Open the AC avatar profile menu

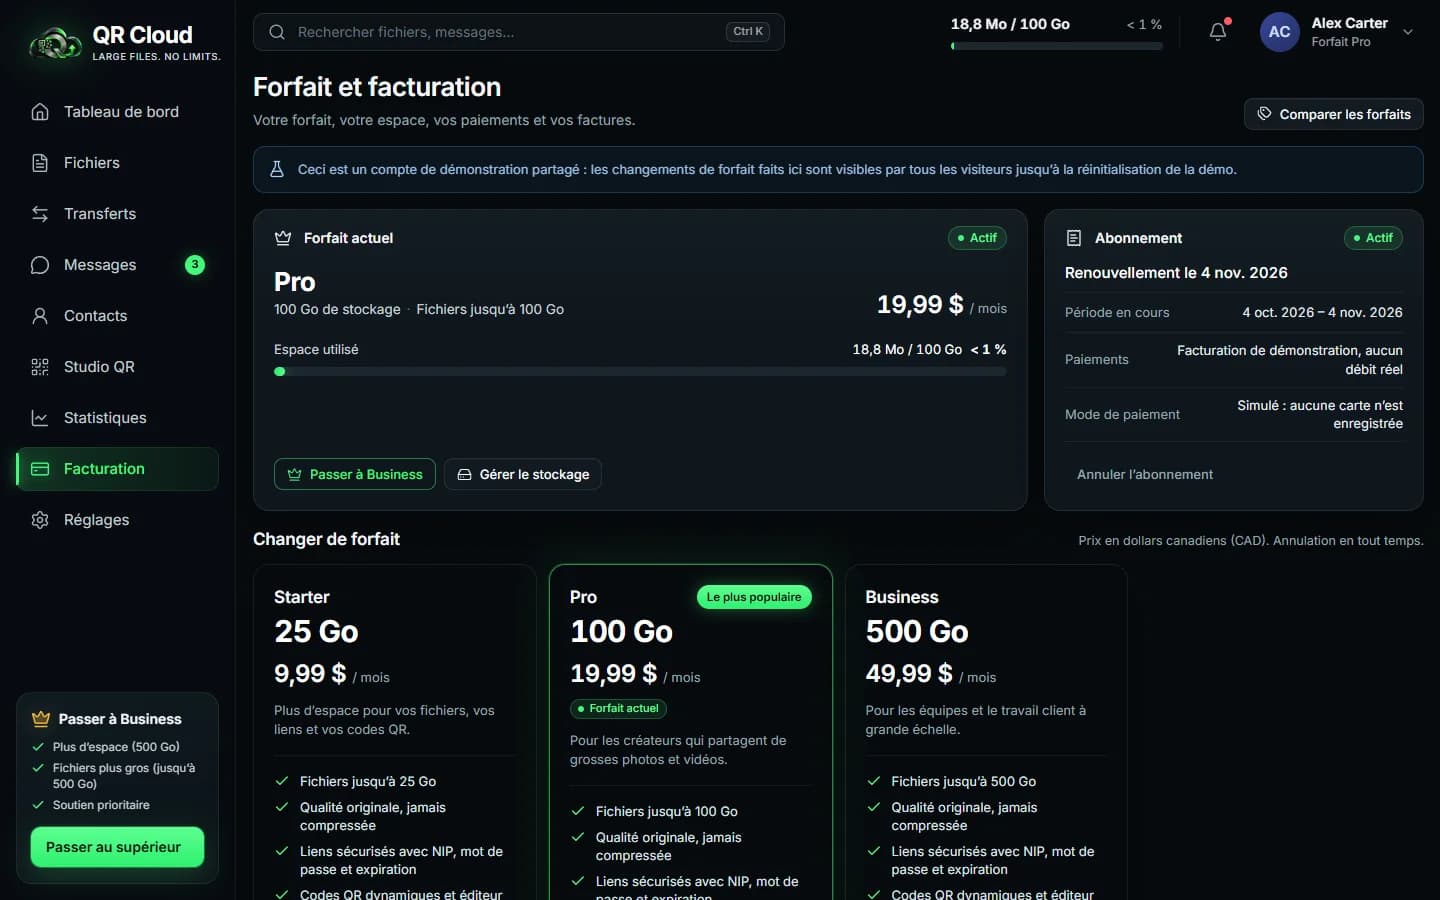(1279, 32)
